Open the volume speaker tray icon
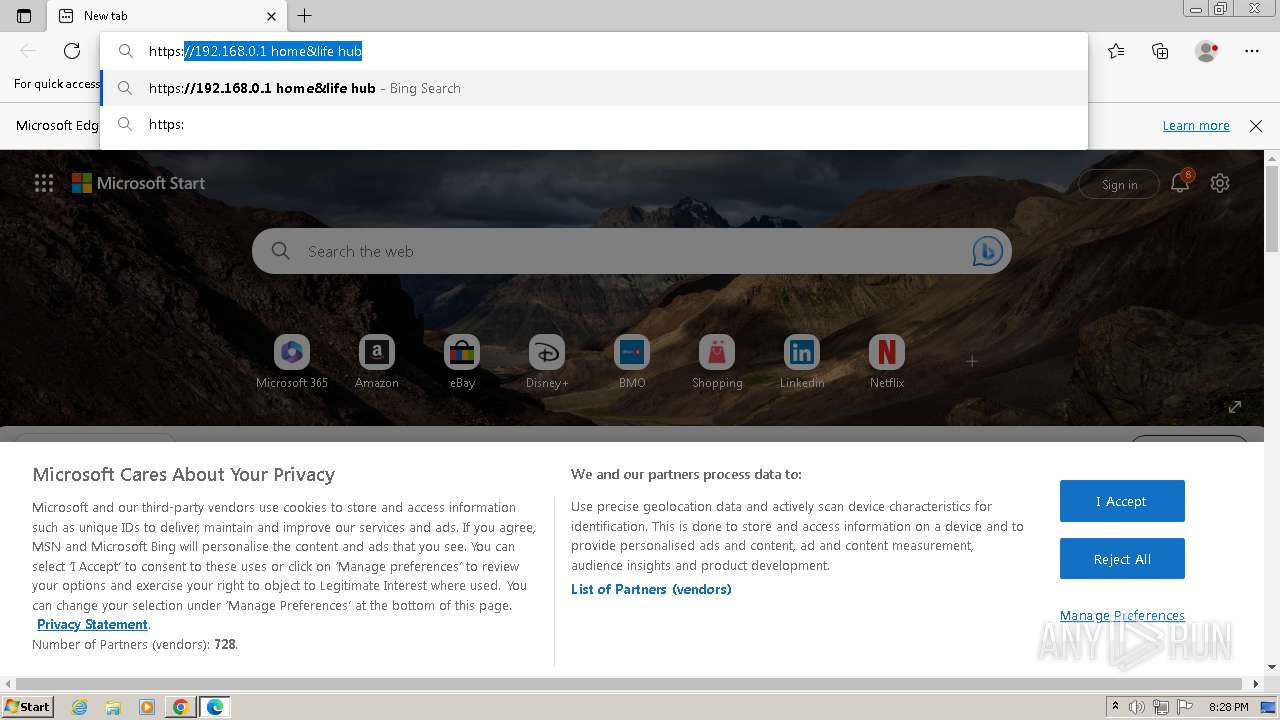Image resolution: width=1280 pixels, height=720 pixels. point(1137,707)
